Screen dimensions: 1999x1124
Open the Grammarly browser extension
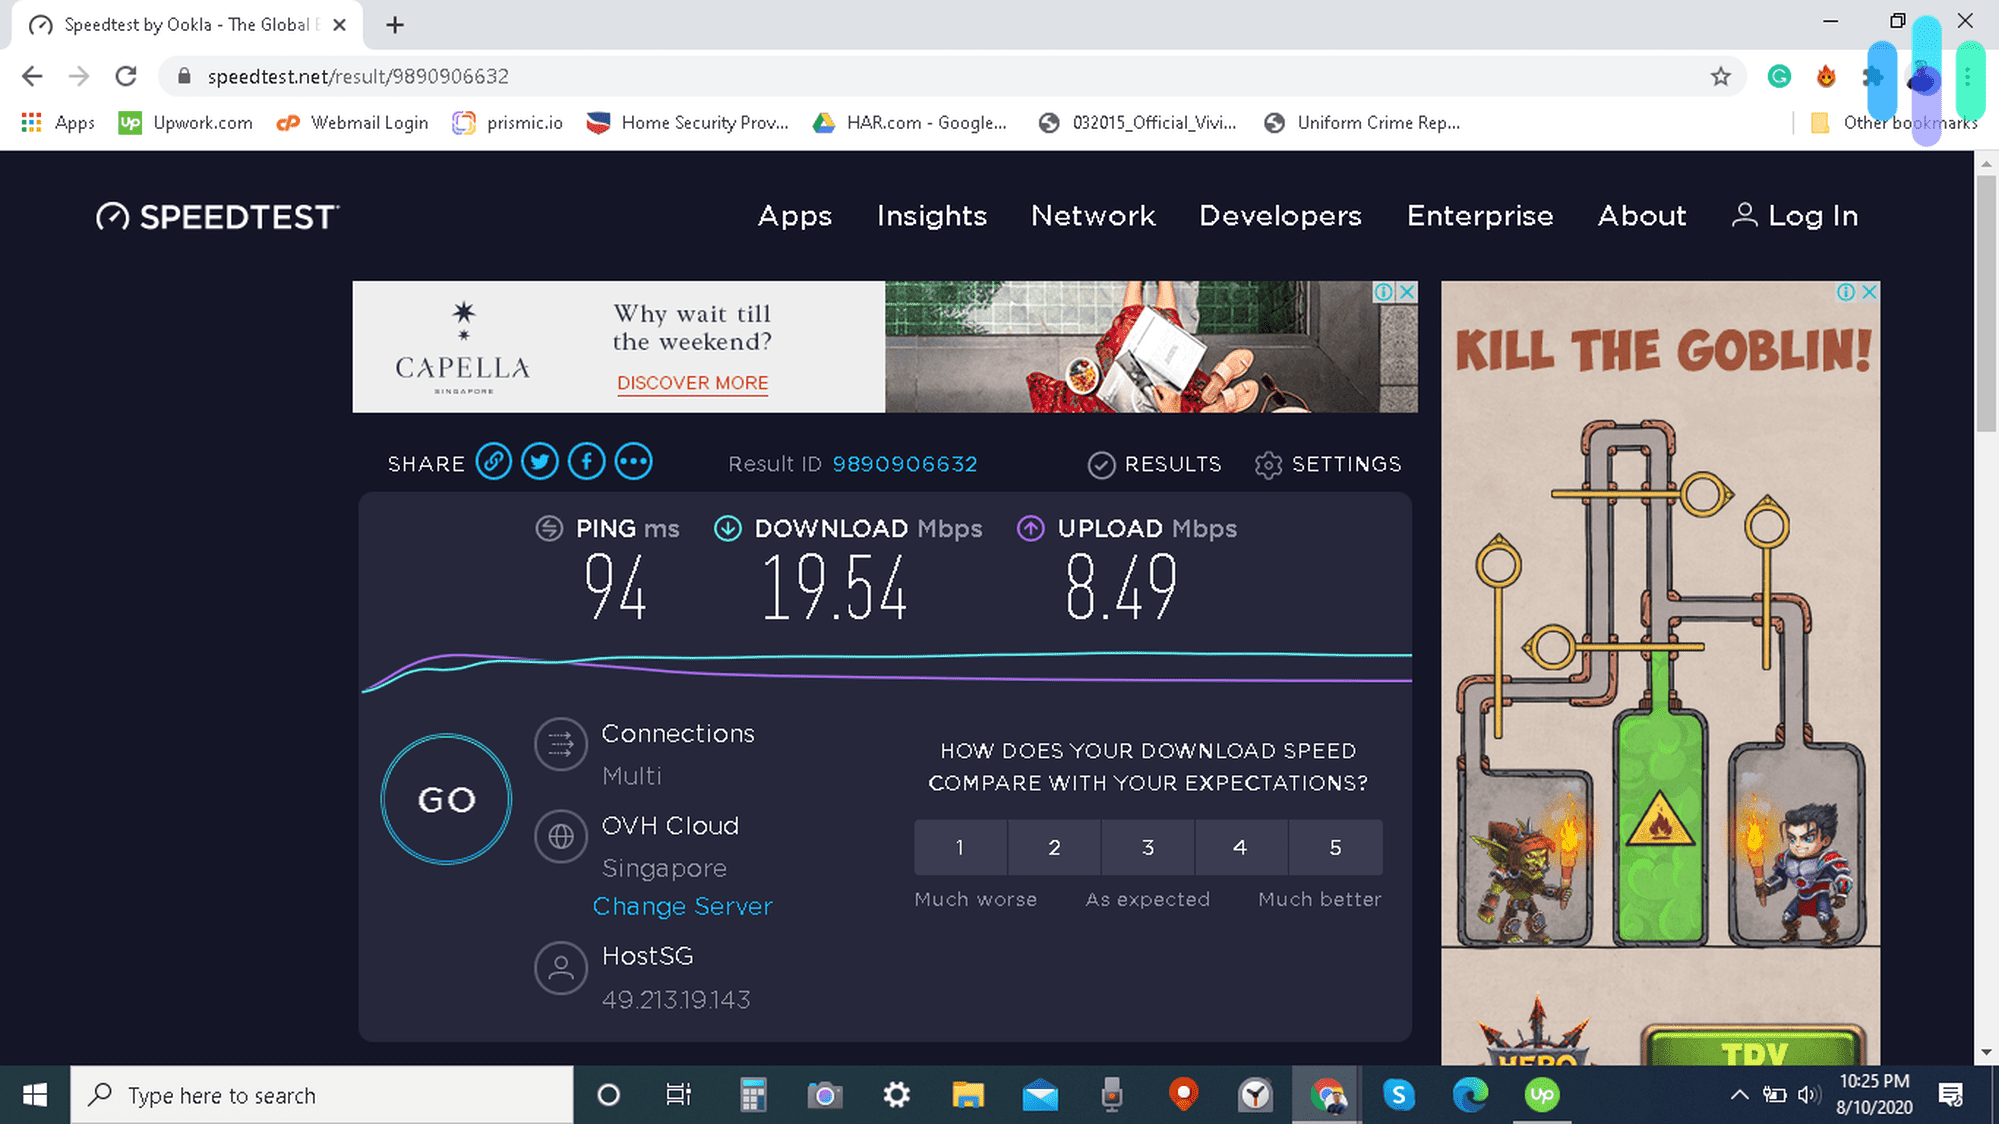click(1778, 76)
